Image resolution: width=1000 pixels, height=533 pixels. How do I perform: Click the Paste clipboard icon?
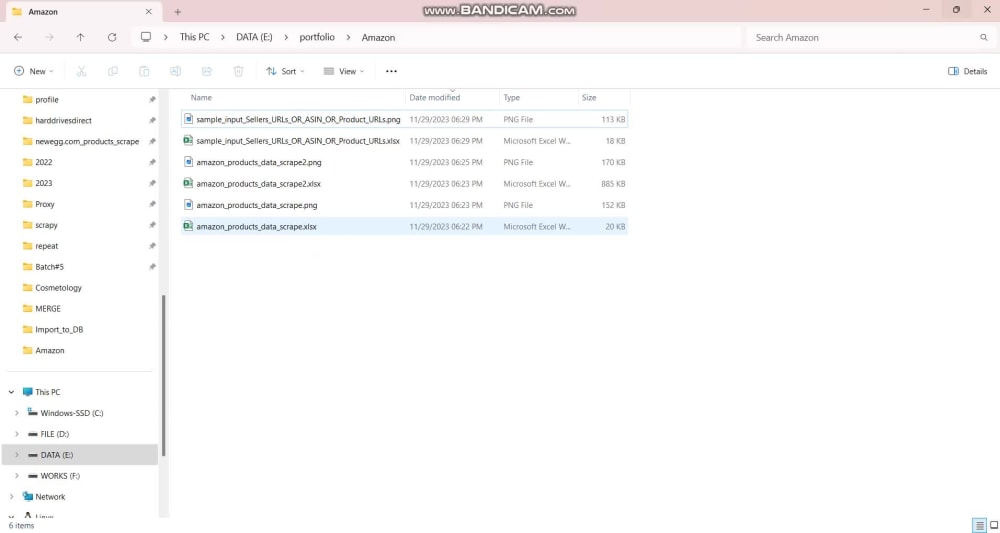point(144,71)
